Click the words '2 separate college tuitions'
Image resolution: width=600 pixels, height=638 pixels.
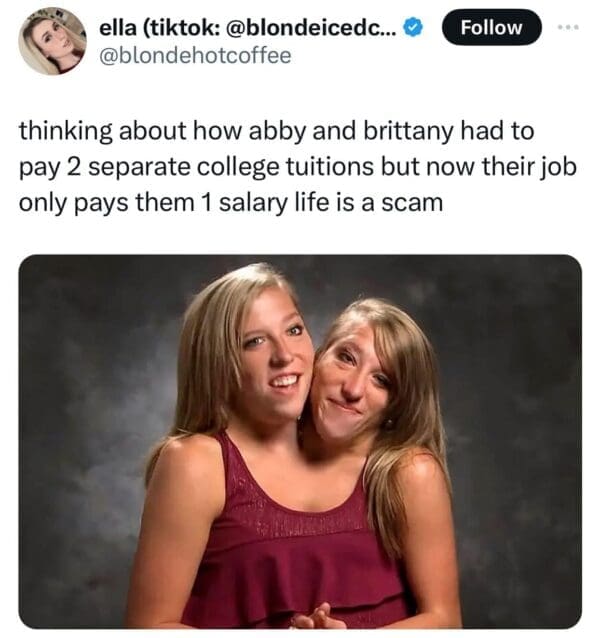tap(220, 167)
